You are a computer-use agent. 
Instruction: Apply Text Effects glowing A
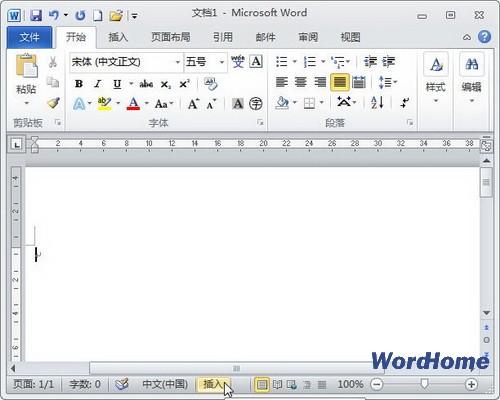[79, 104]
